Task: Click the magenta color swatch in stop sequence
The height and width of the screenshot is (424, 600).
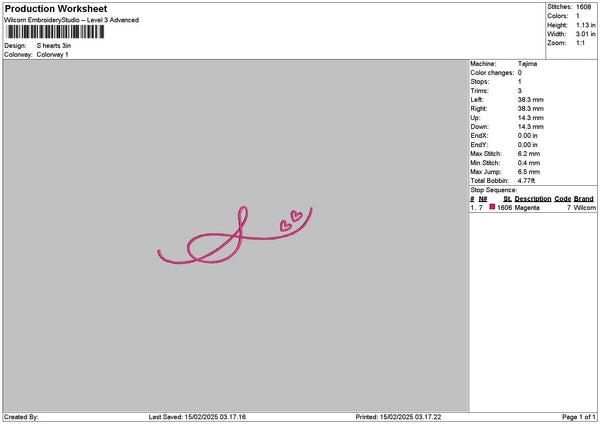Action: pos(492,207)
